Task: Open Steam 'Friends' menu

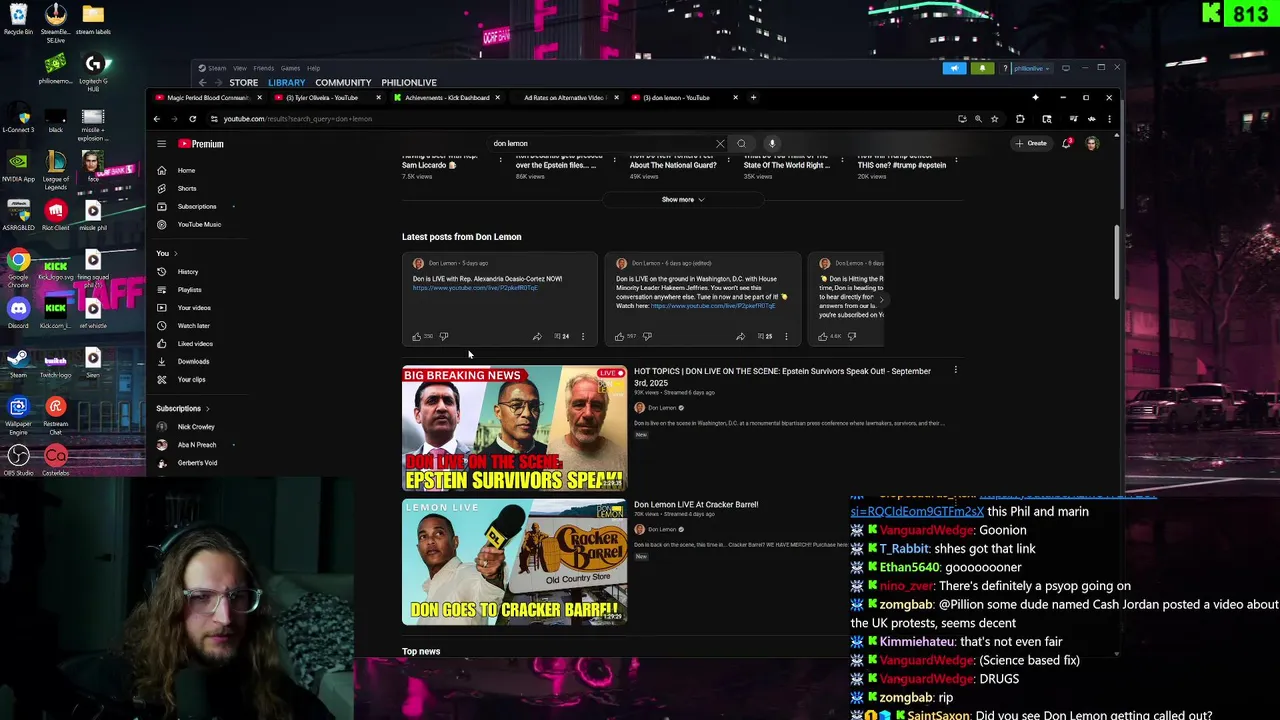Action: [263, 68]
